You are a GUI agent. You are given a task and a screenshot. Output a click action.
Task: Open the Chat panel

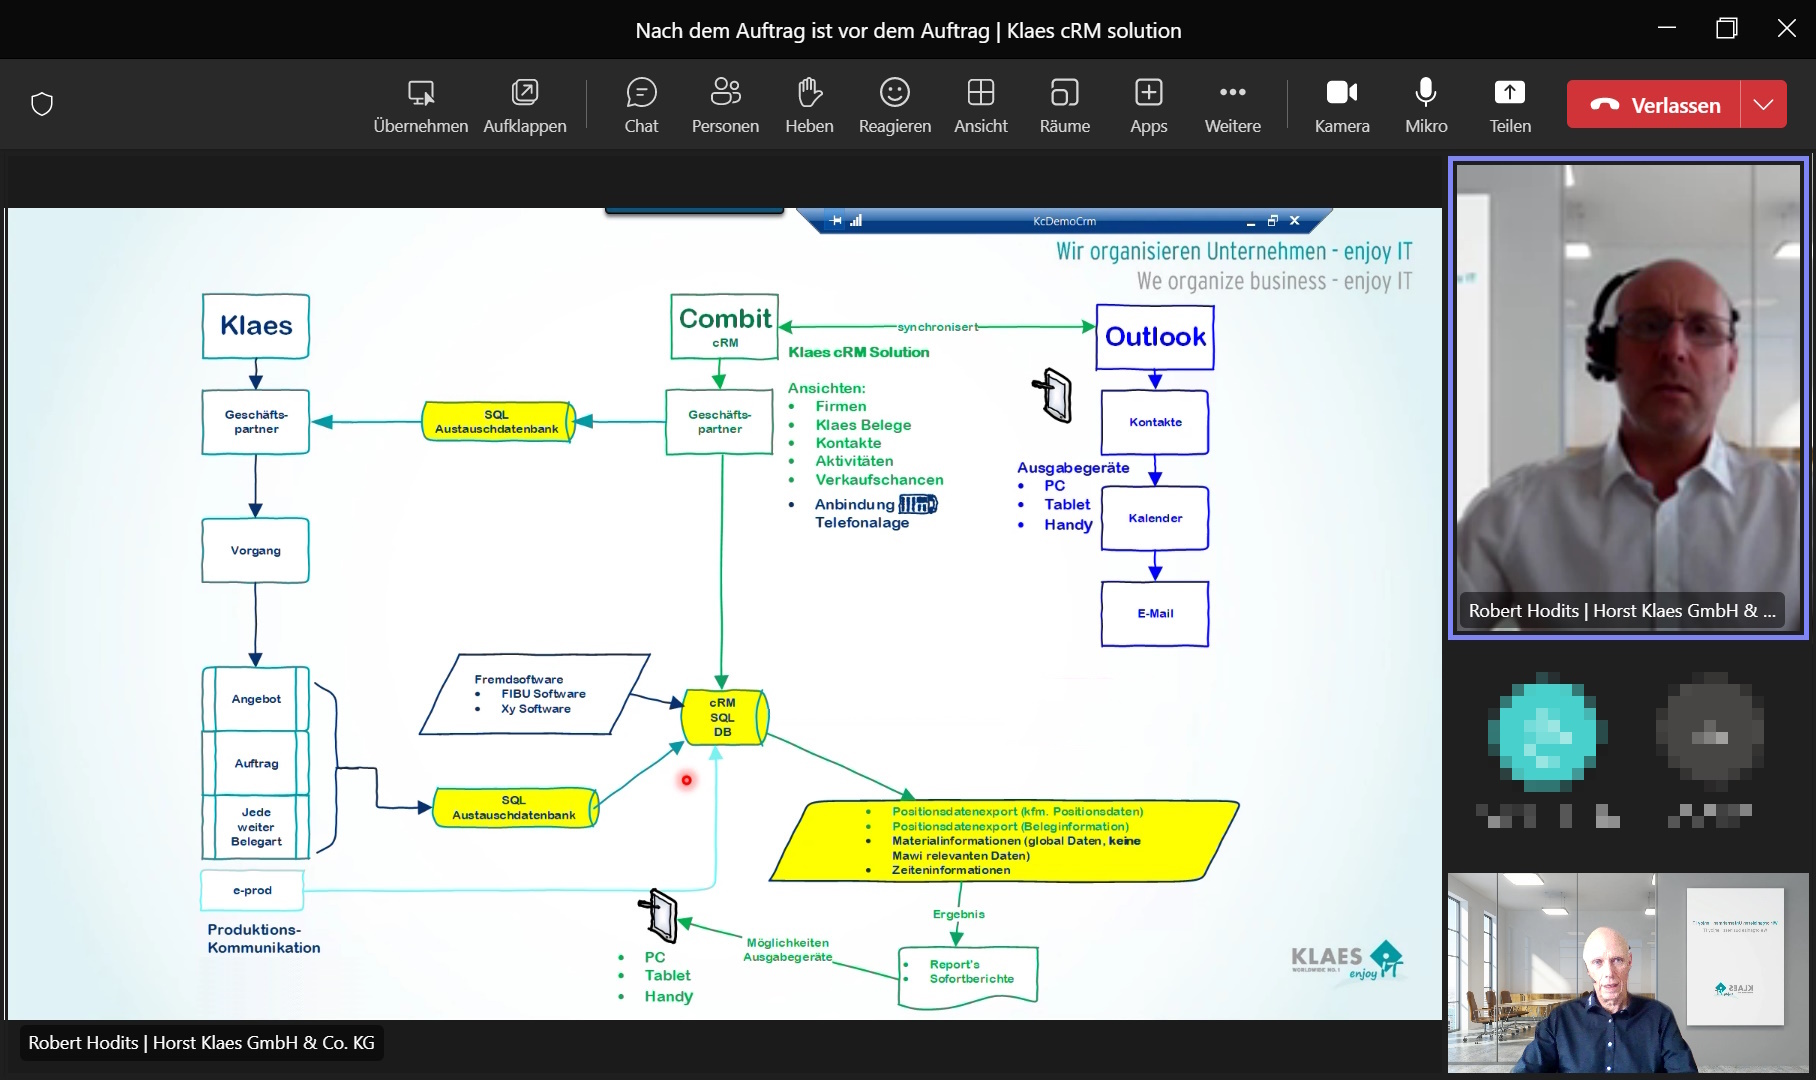(x=641, y=105)
